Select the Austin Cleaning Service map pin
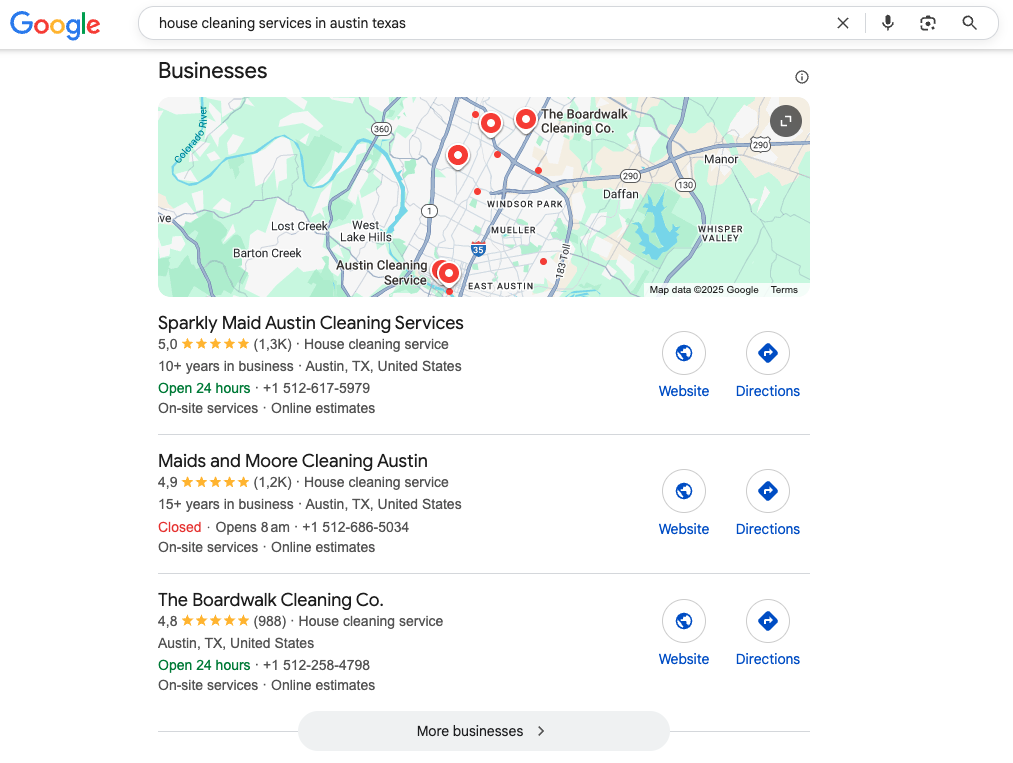1013x763 pixels. [448, 273]
